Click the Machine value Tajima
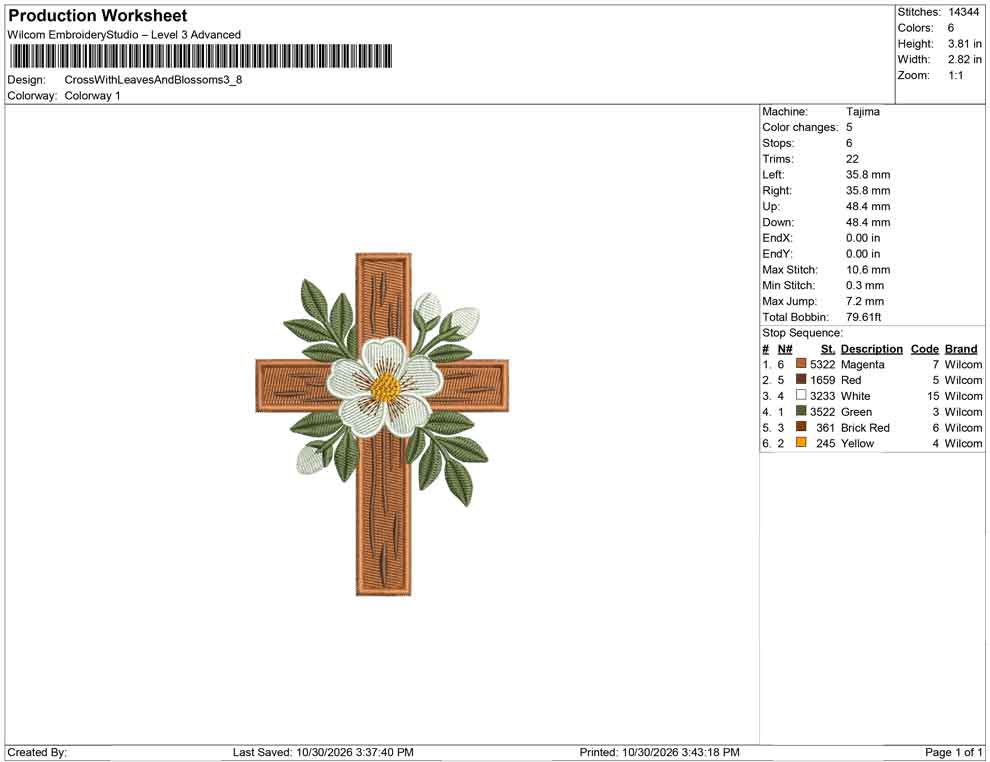 click(x=862, y=112)
